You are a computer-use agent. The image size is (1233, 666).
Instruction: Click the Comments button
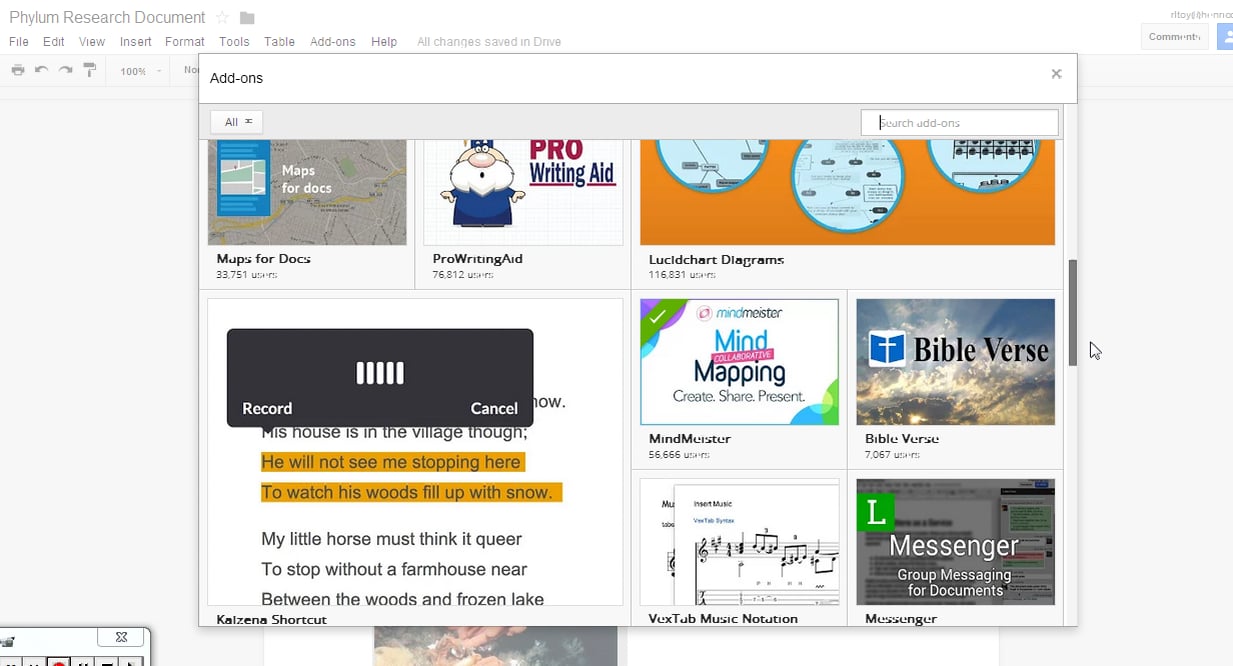(1175, 37)
